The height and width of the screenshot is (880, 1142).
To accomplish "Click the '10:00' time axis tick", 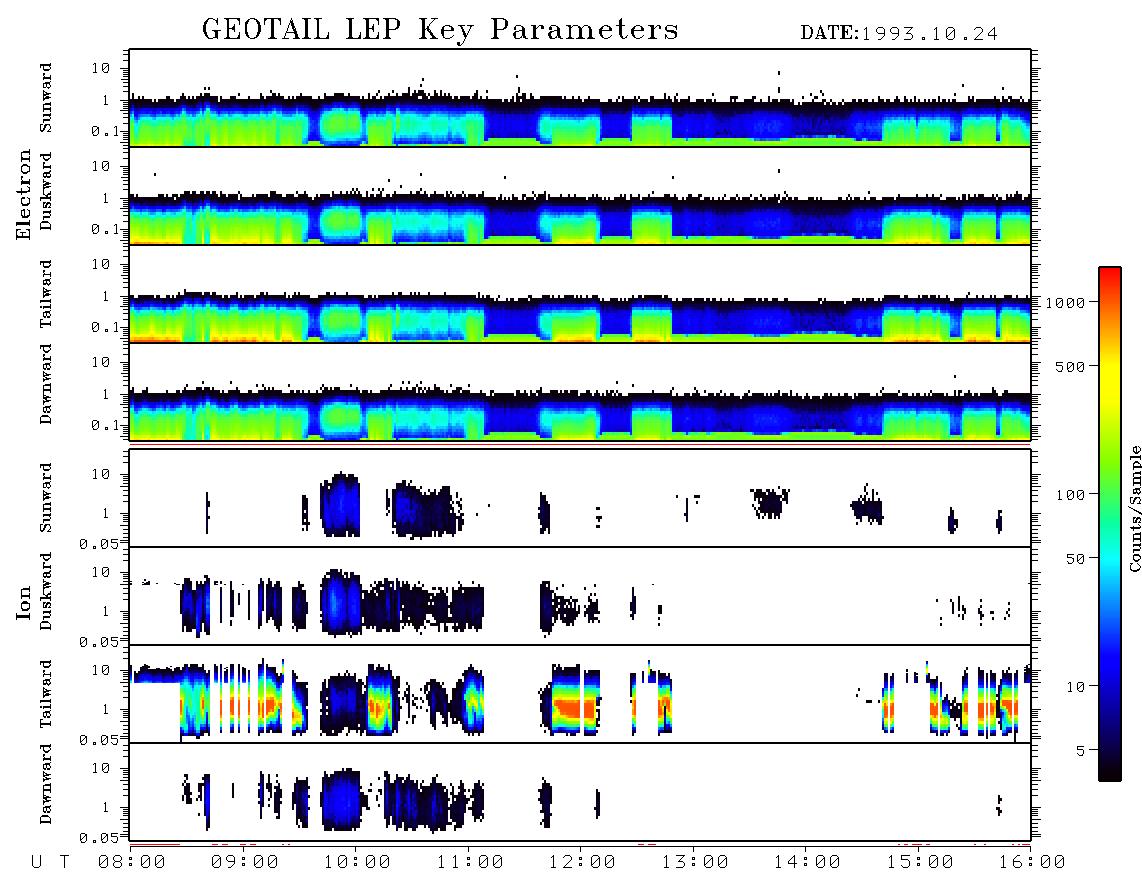I will coord(358,862).
